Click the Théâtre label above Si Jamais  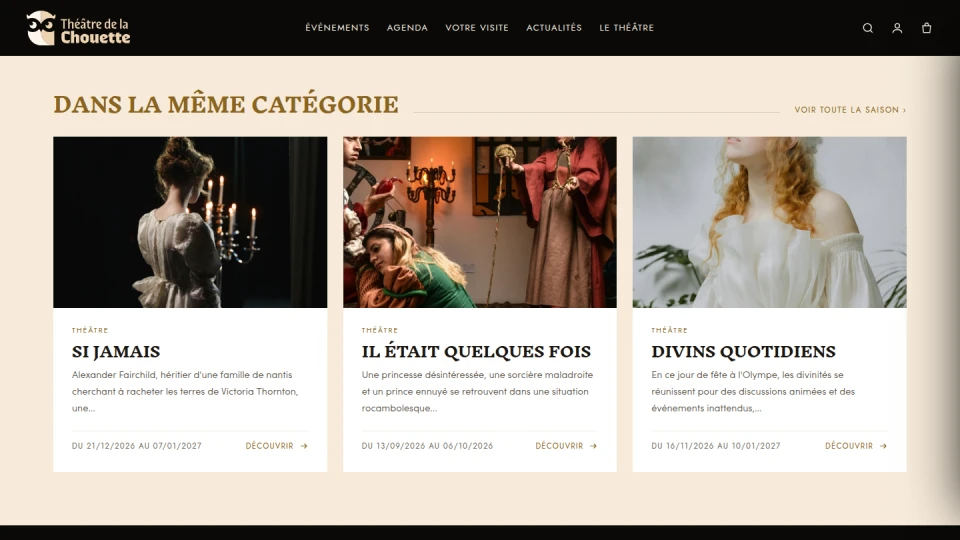pos(90,330)
